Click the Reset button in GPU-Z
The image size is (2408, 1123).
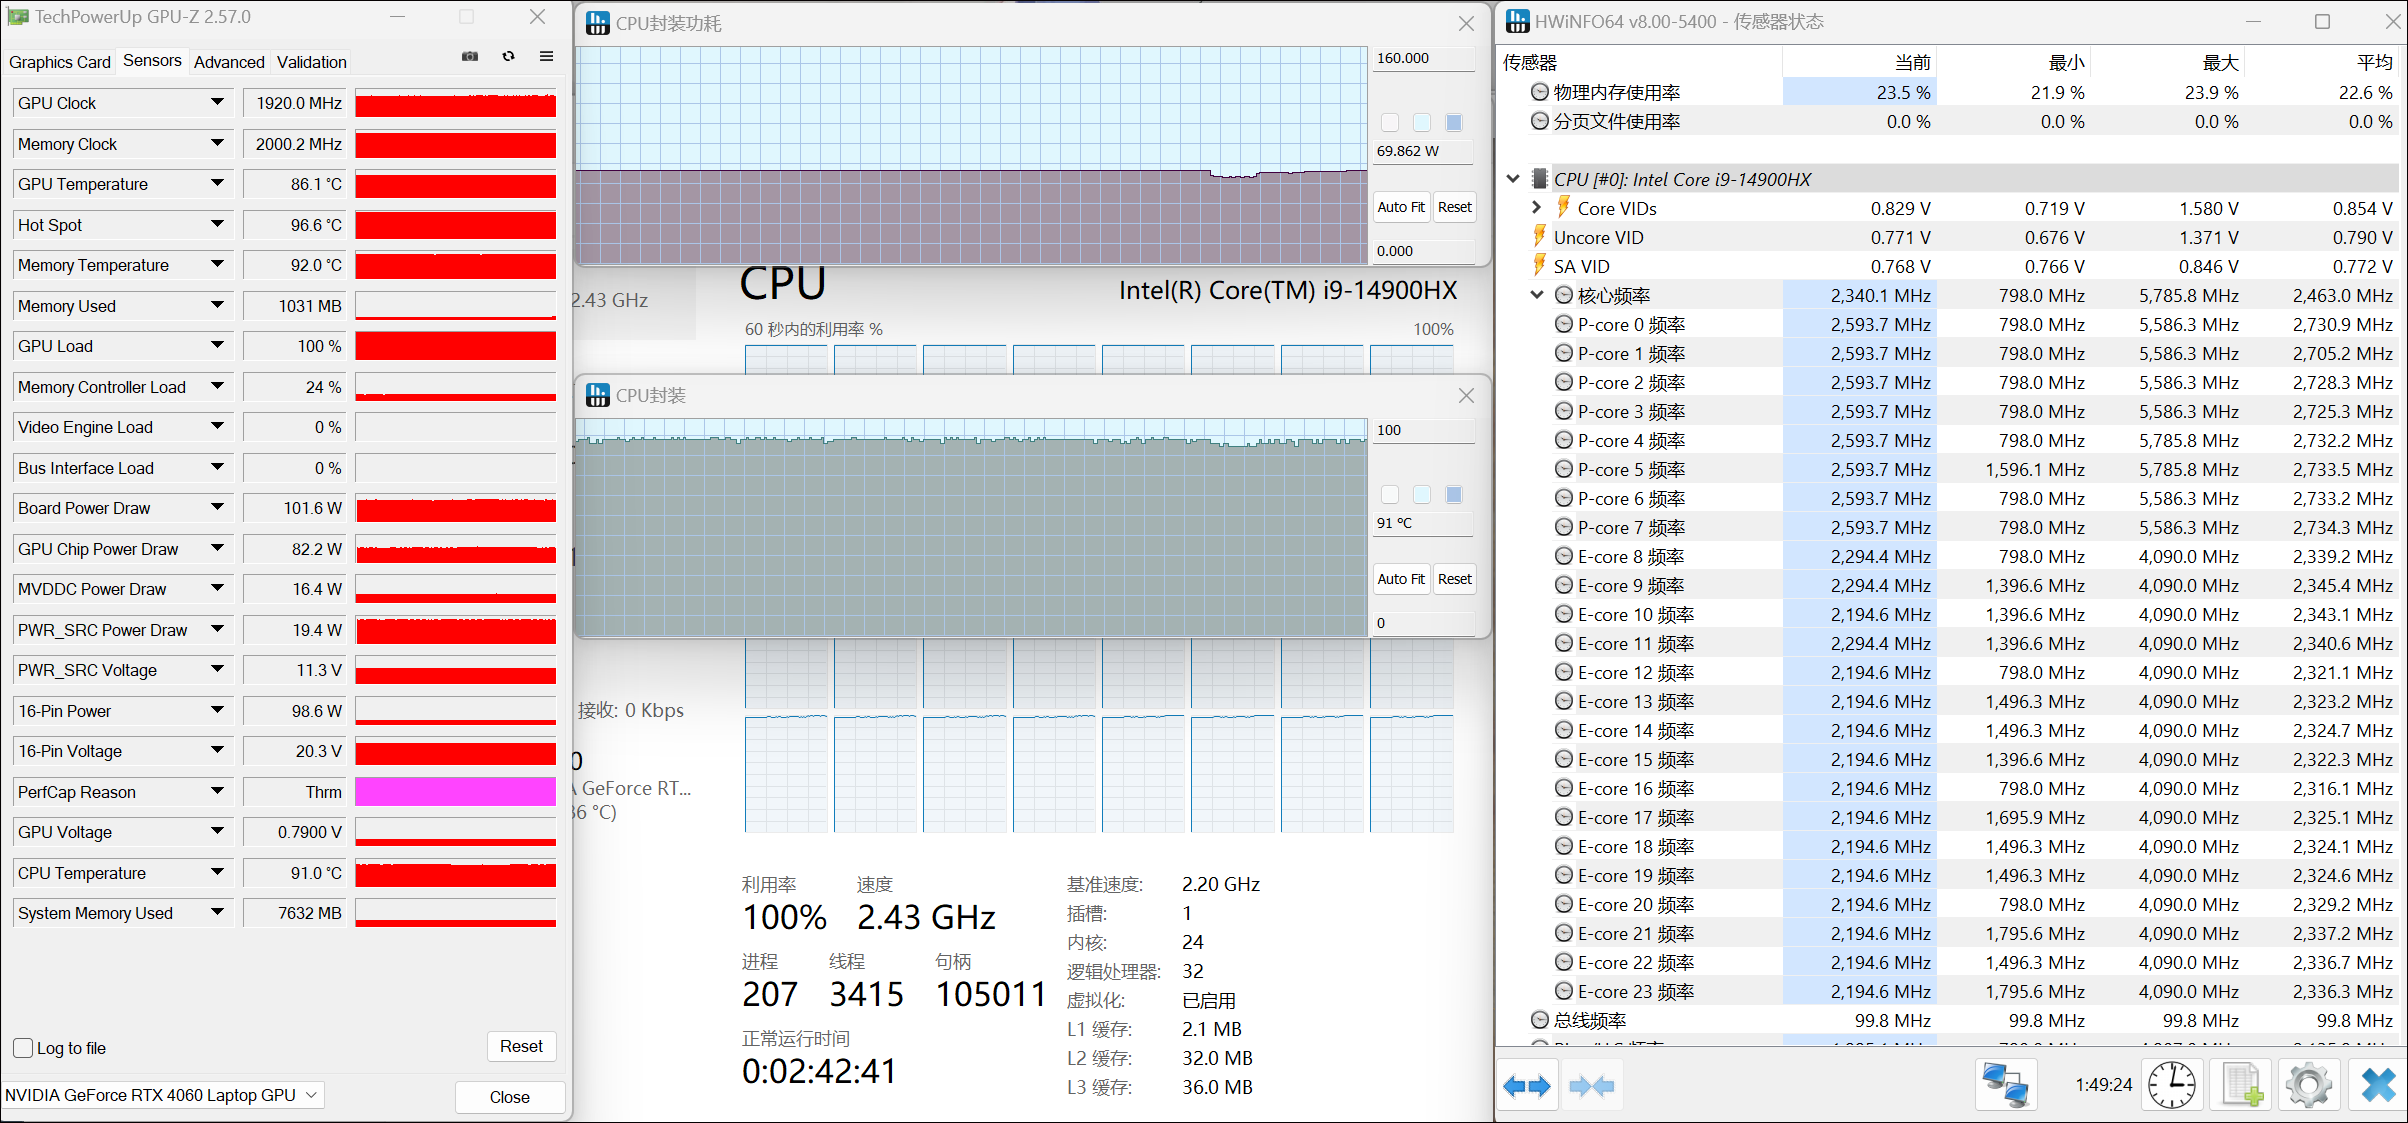(521, 1046)
